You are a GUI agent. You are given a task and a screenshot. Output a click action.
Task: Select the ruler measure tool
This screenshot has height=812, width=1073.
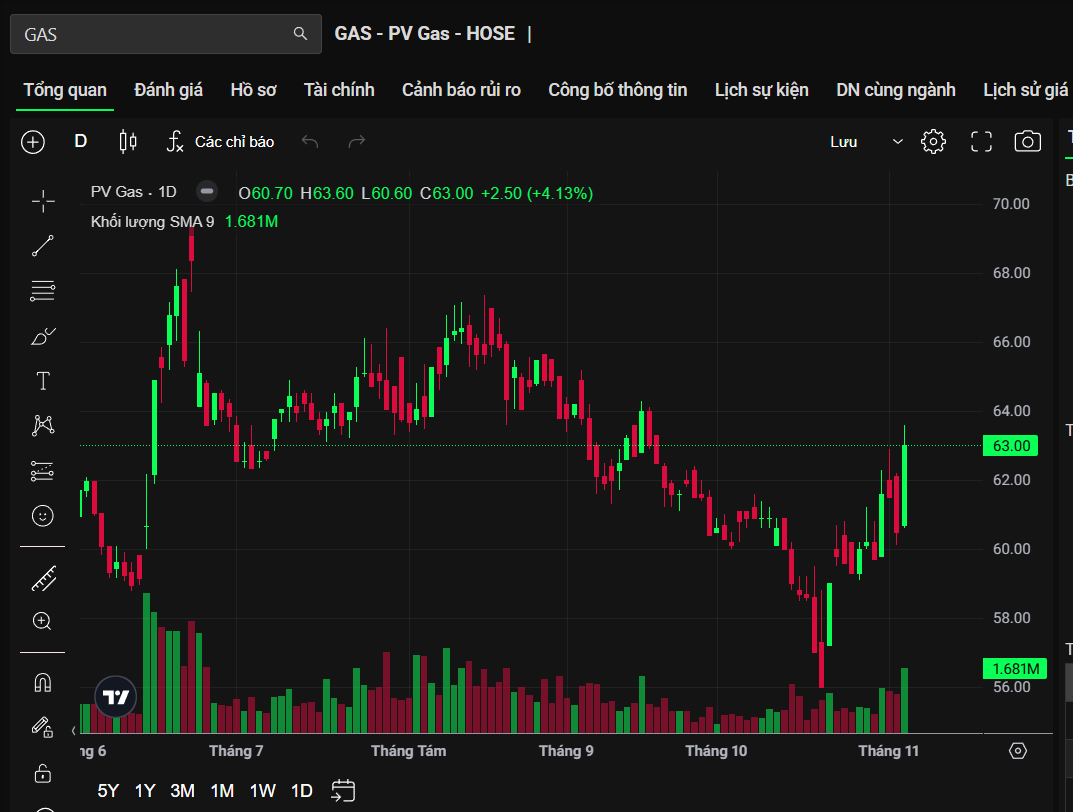pos(43,578)
